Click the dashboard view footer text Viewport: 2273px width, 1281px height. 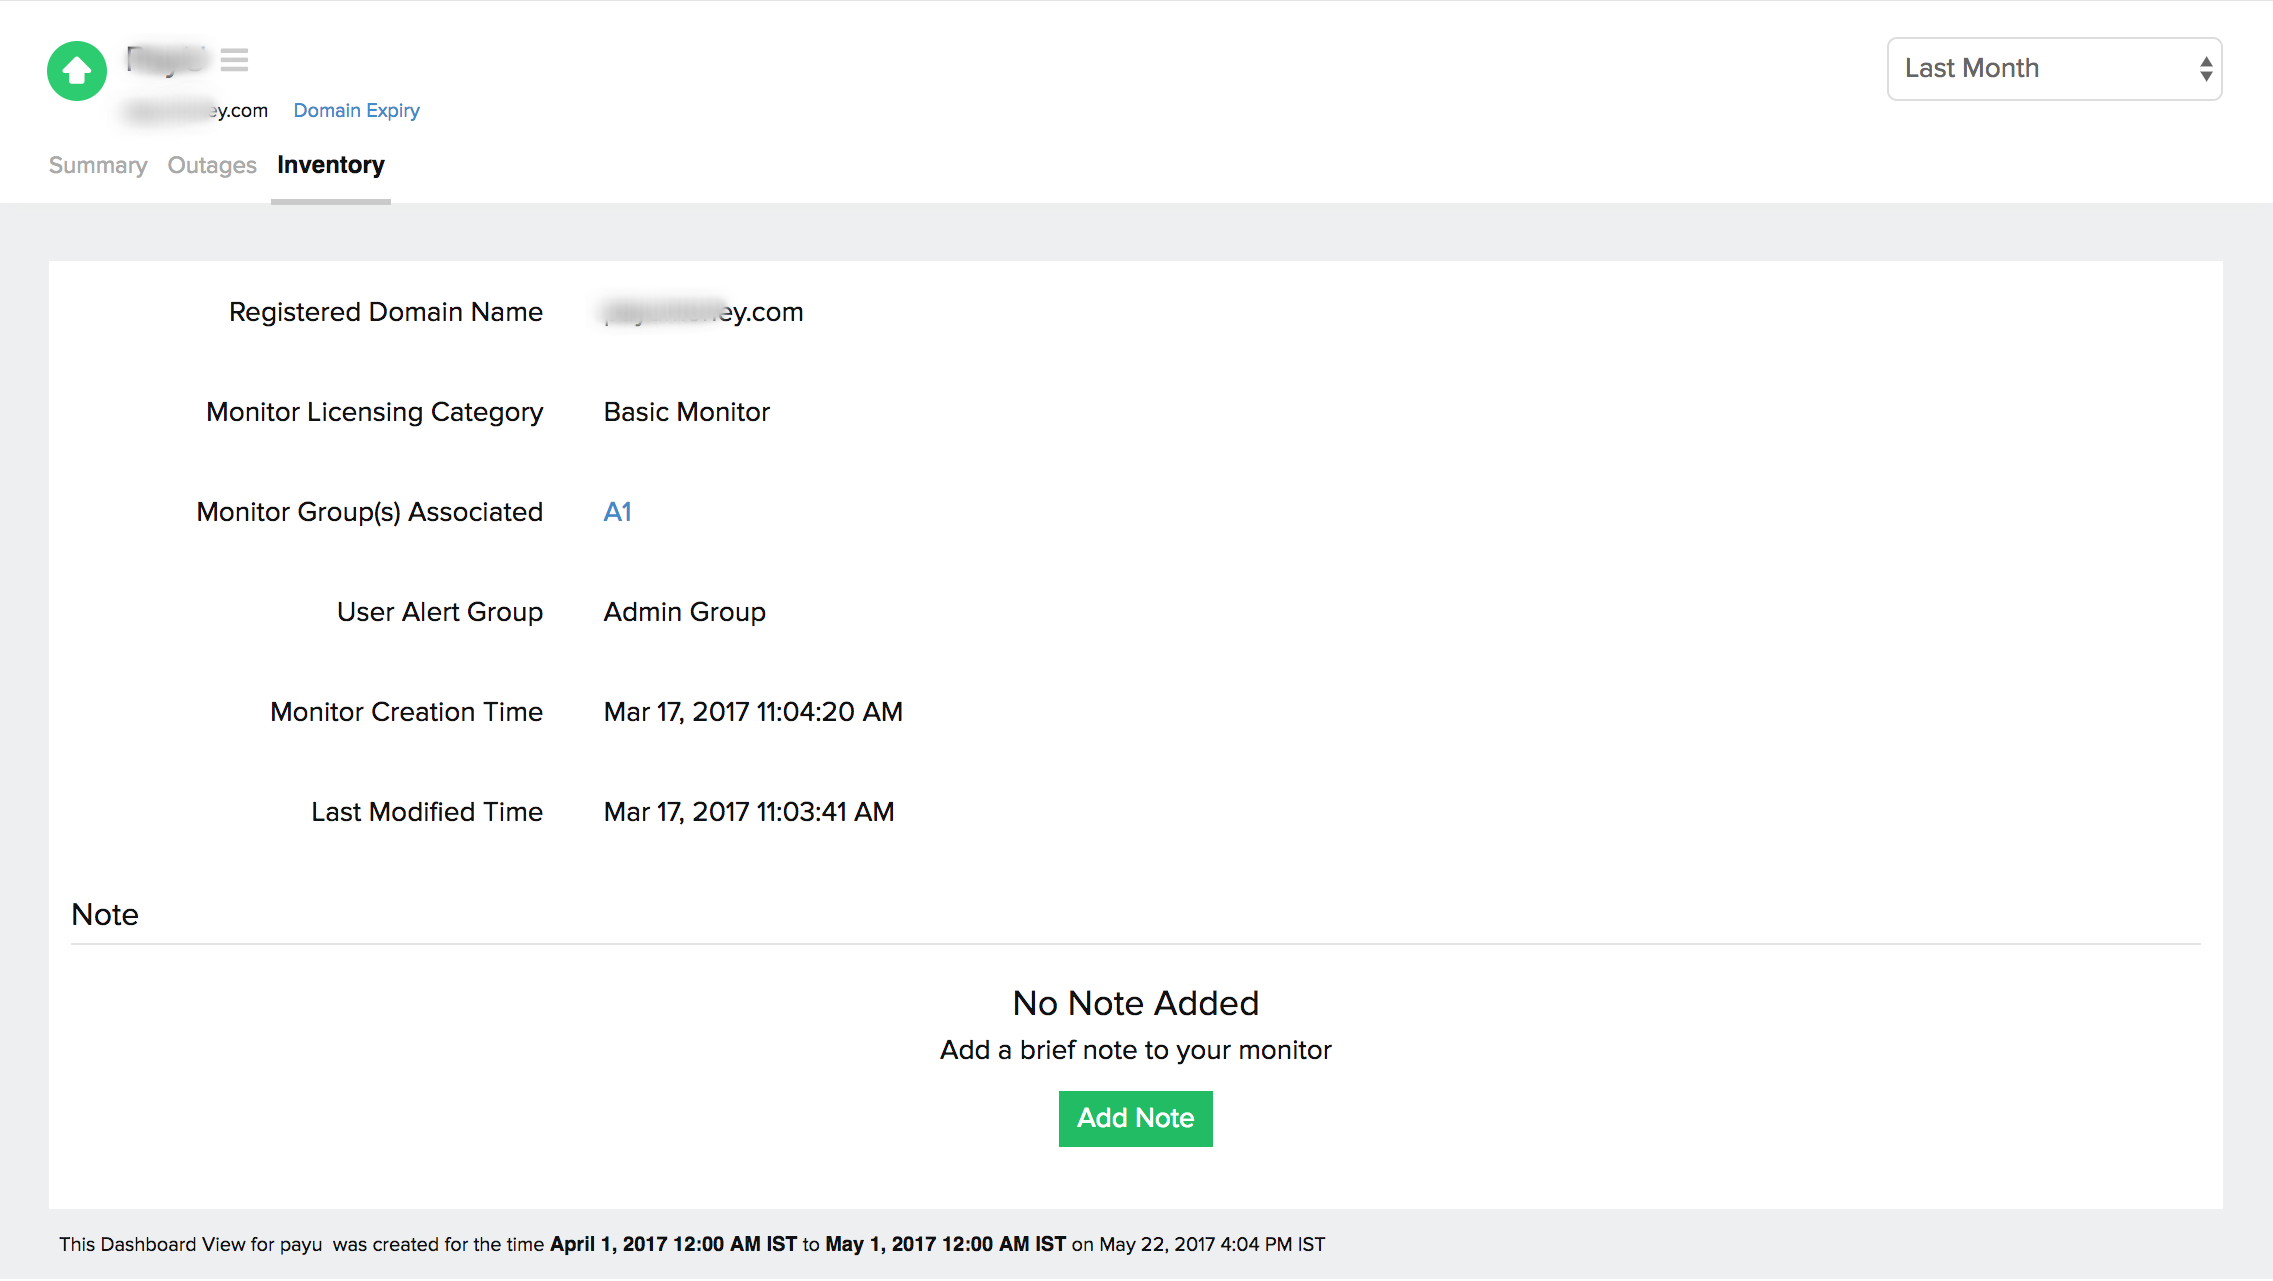691,1245
